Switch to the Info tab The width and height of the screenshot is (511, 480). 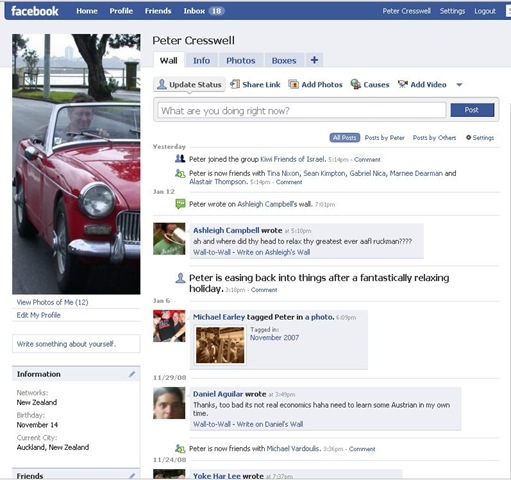[x=201, y=60]
